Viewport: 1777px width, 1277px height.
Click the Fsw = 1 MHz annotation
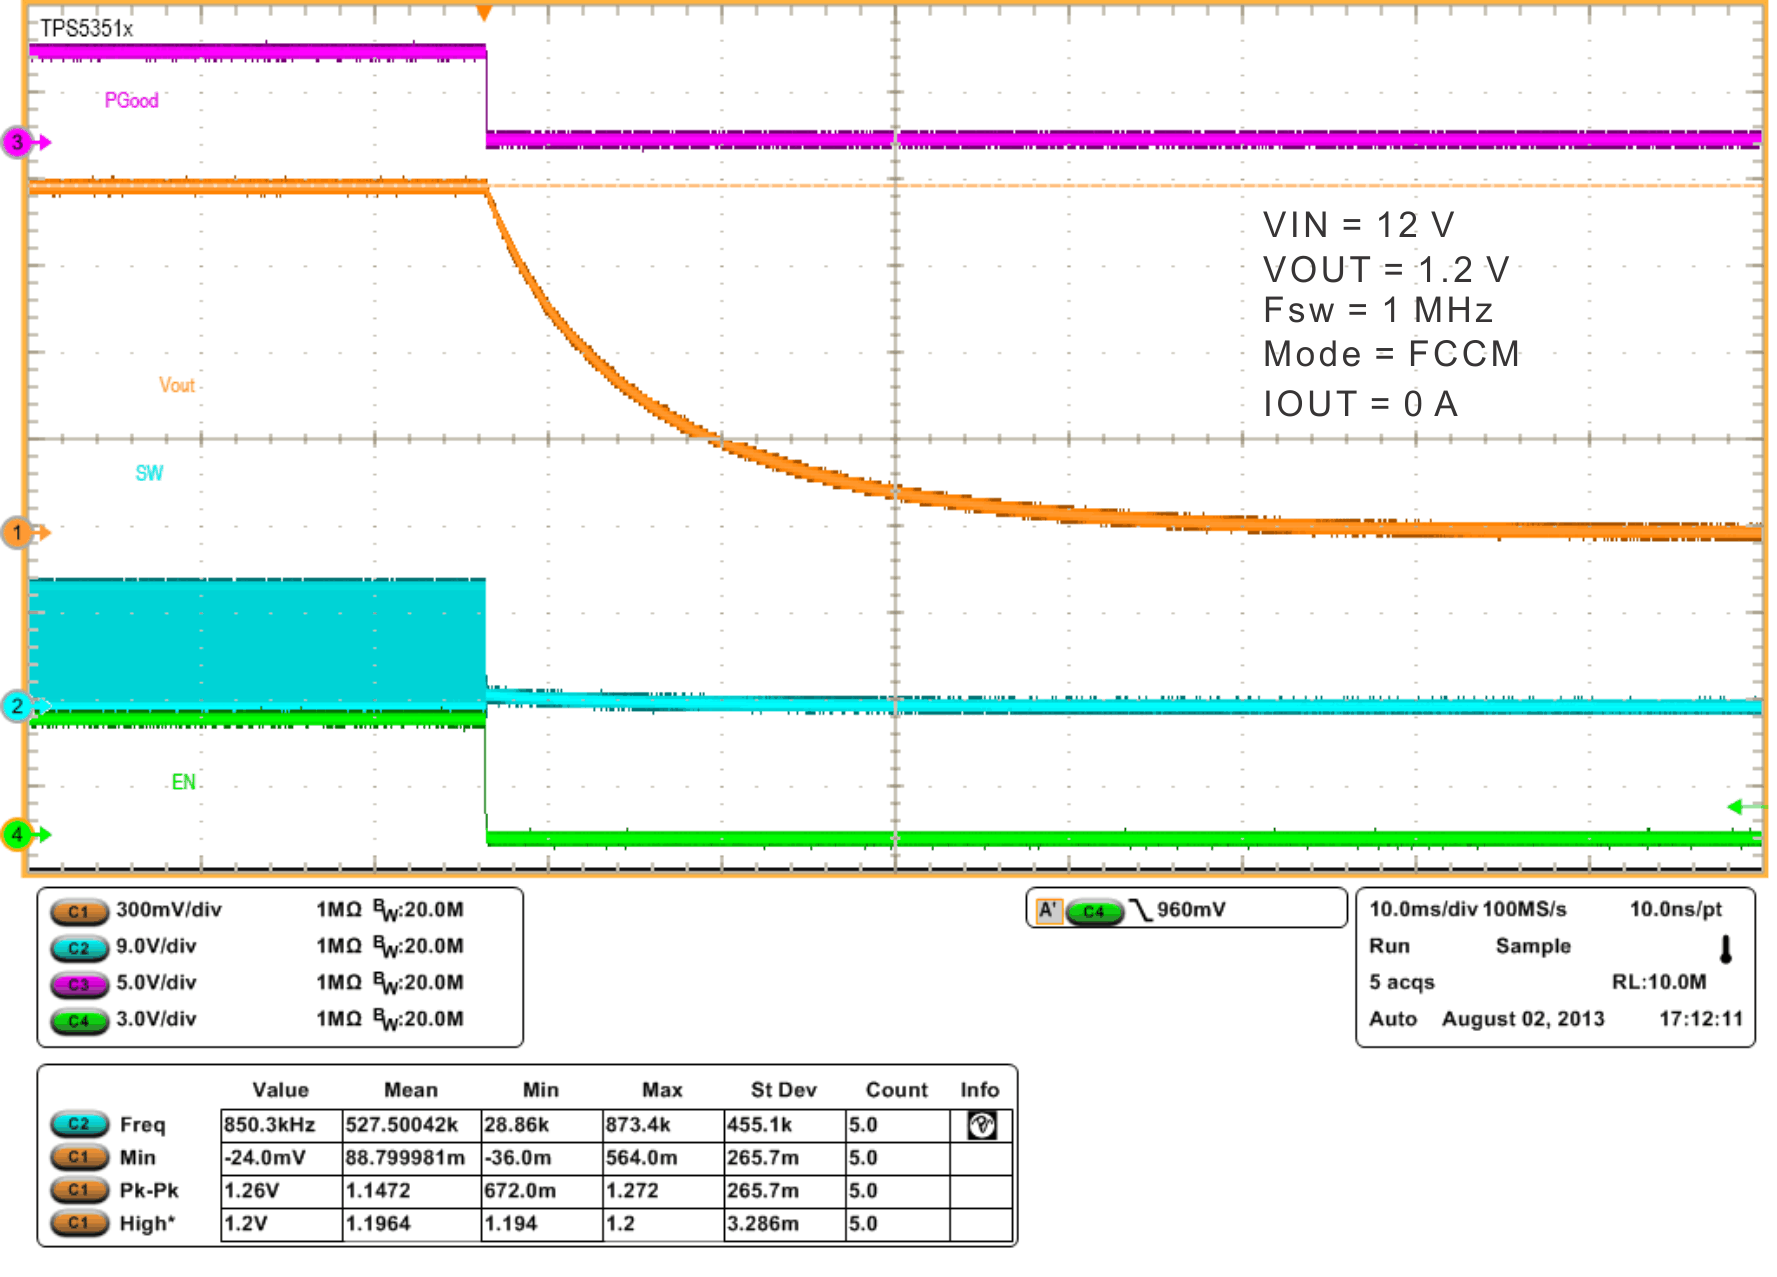point(1378,310)
